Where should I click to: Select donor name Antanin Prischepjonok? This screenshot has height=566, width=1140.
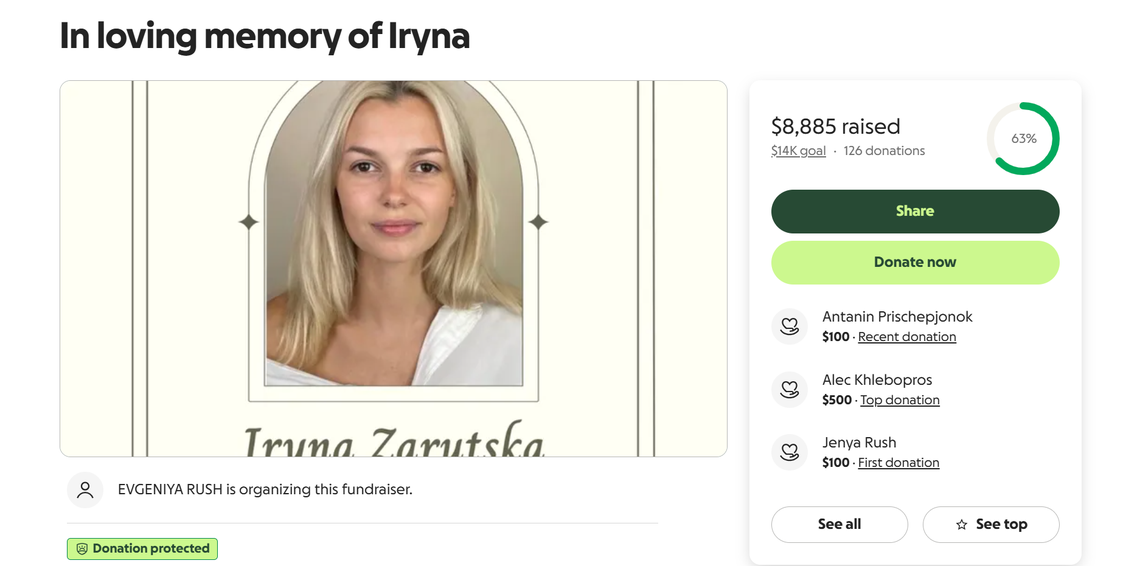click(x=896, y=316)
